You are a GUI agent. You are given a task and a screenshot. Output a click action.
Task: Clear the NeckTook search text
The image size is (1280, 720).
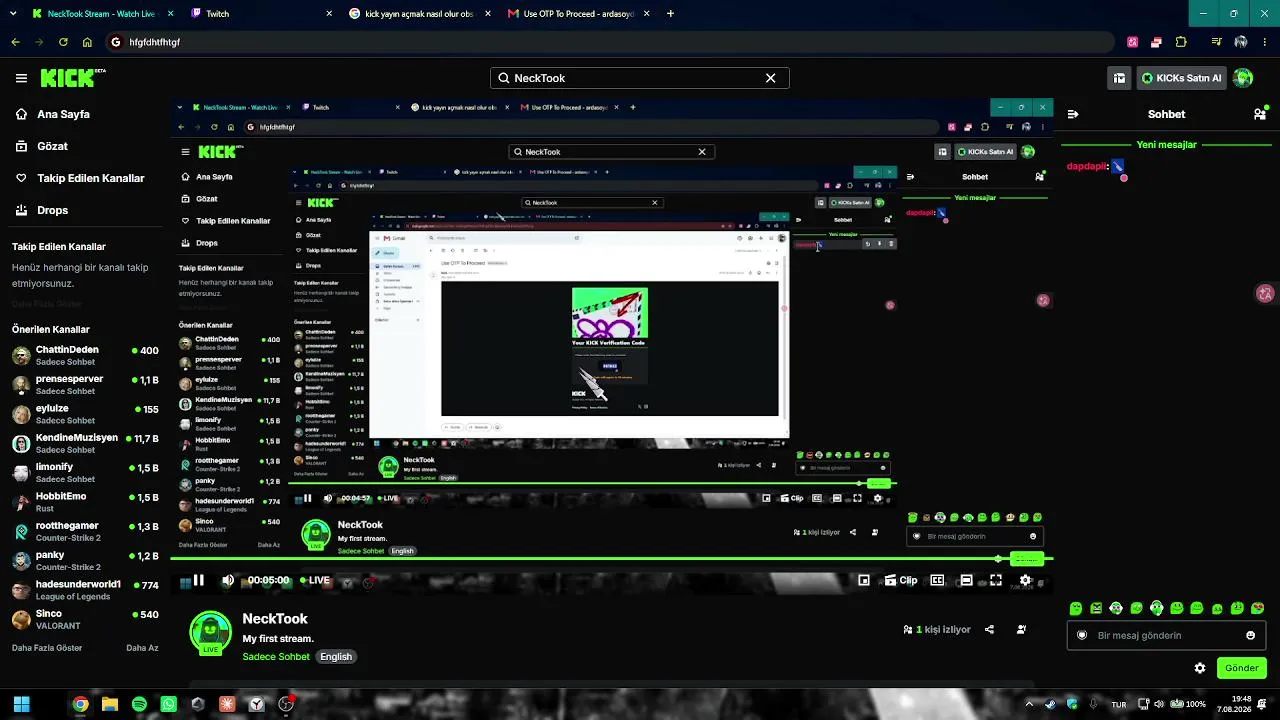click(x=771, y=78)
